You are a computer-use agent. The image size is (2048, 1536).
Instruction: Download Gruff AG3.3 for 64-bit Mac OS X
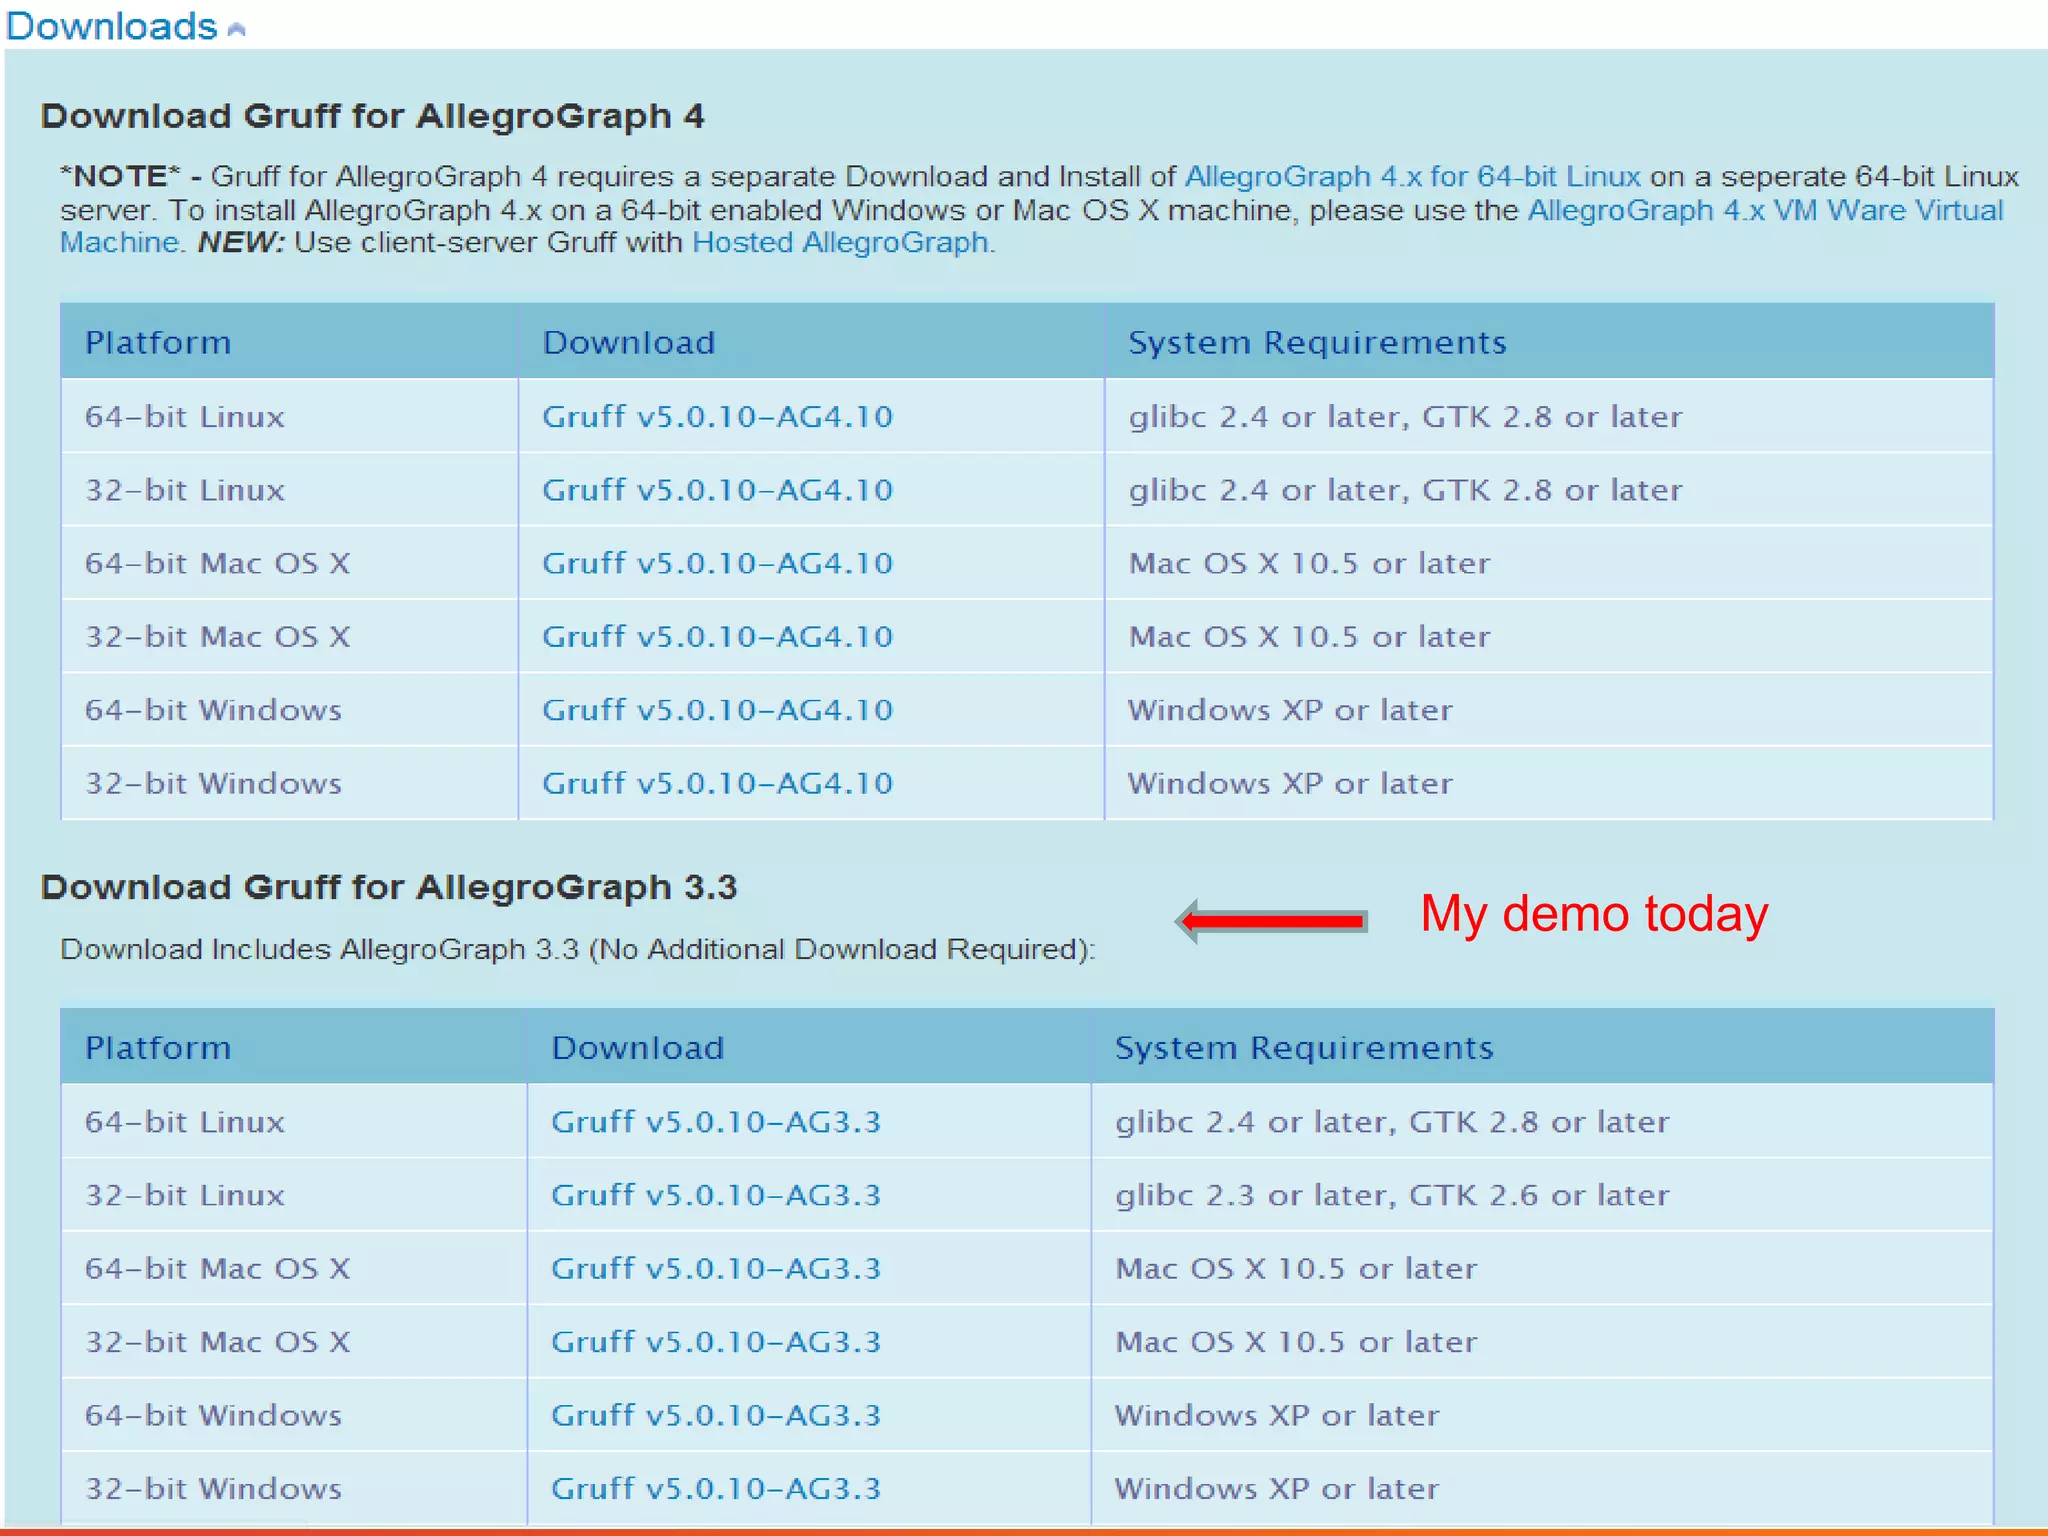(716, 1269)
